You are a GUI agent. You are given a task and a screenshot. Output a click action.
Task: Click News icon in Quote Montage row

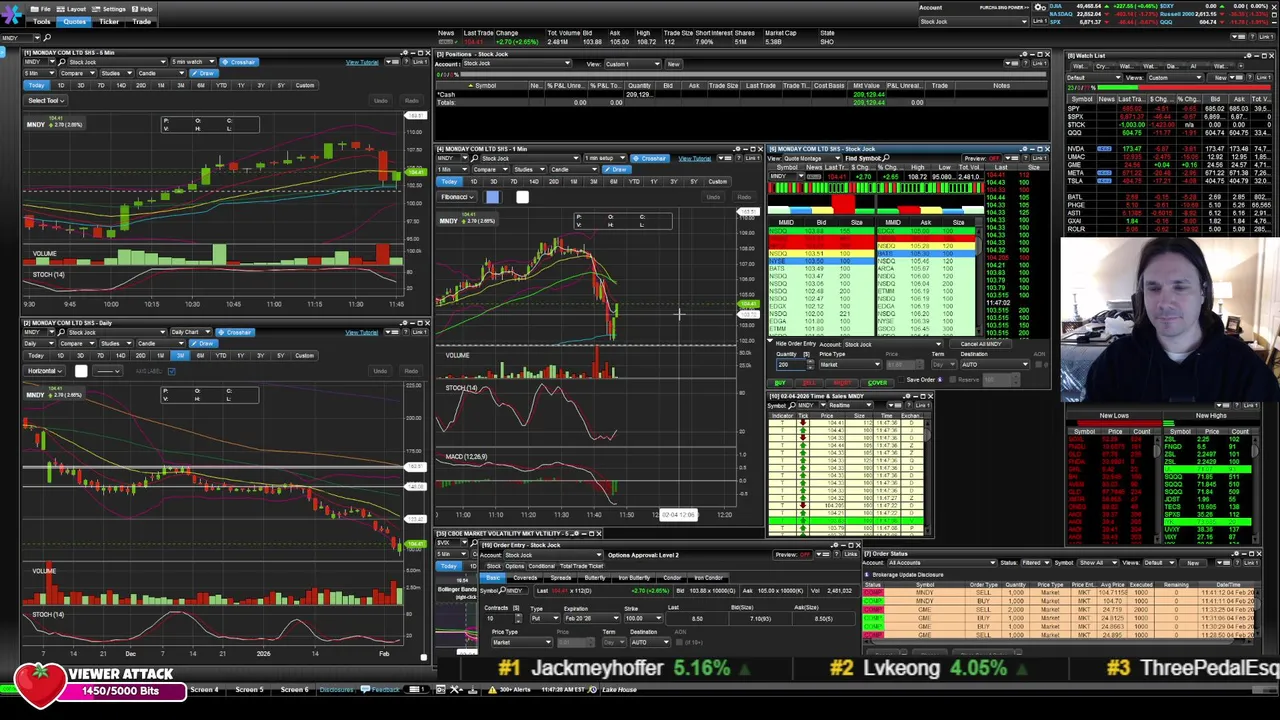pos(814,177)
